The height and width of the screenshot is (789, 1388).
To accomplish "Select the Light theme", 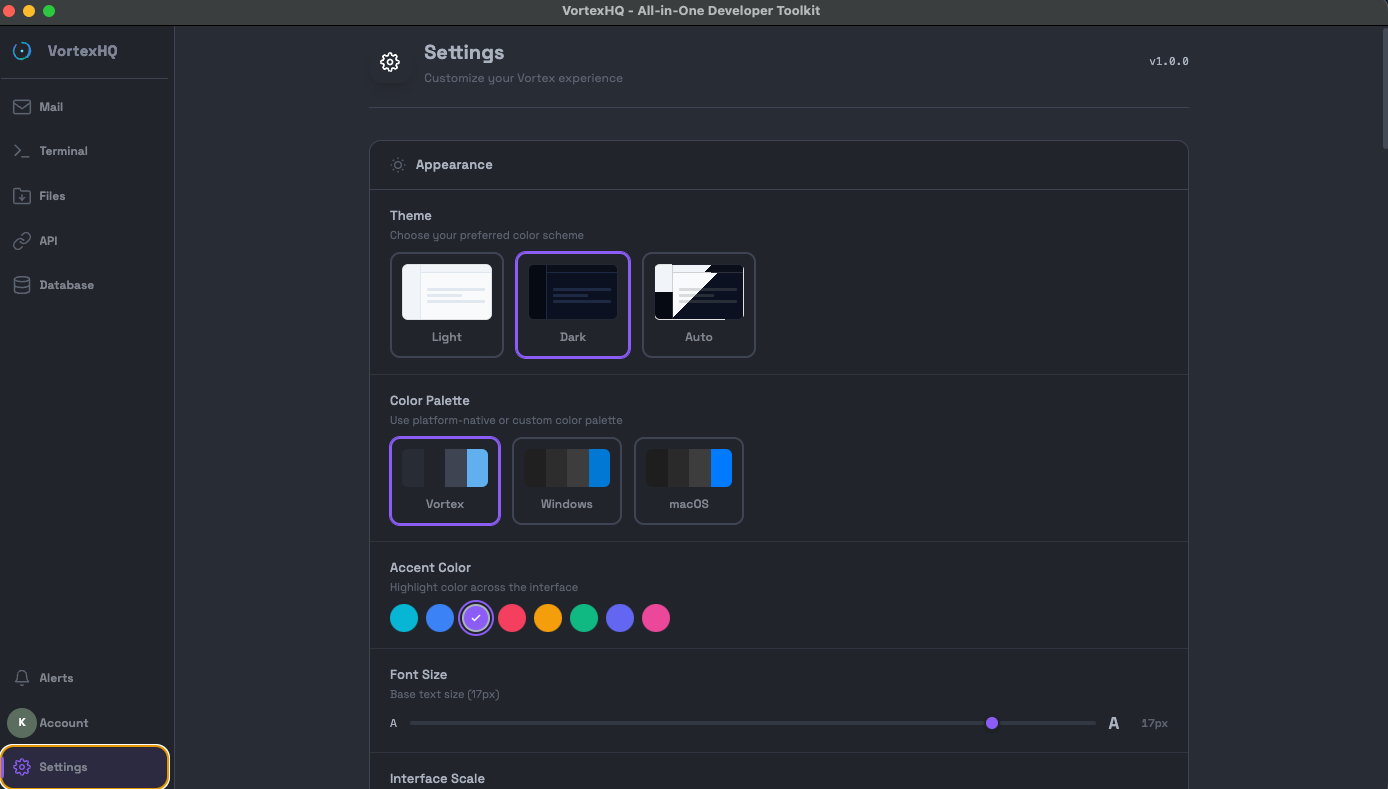I will pos(446,305).
